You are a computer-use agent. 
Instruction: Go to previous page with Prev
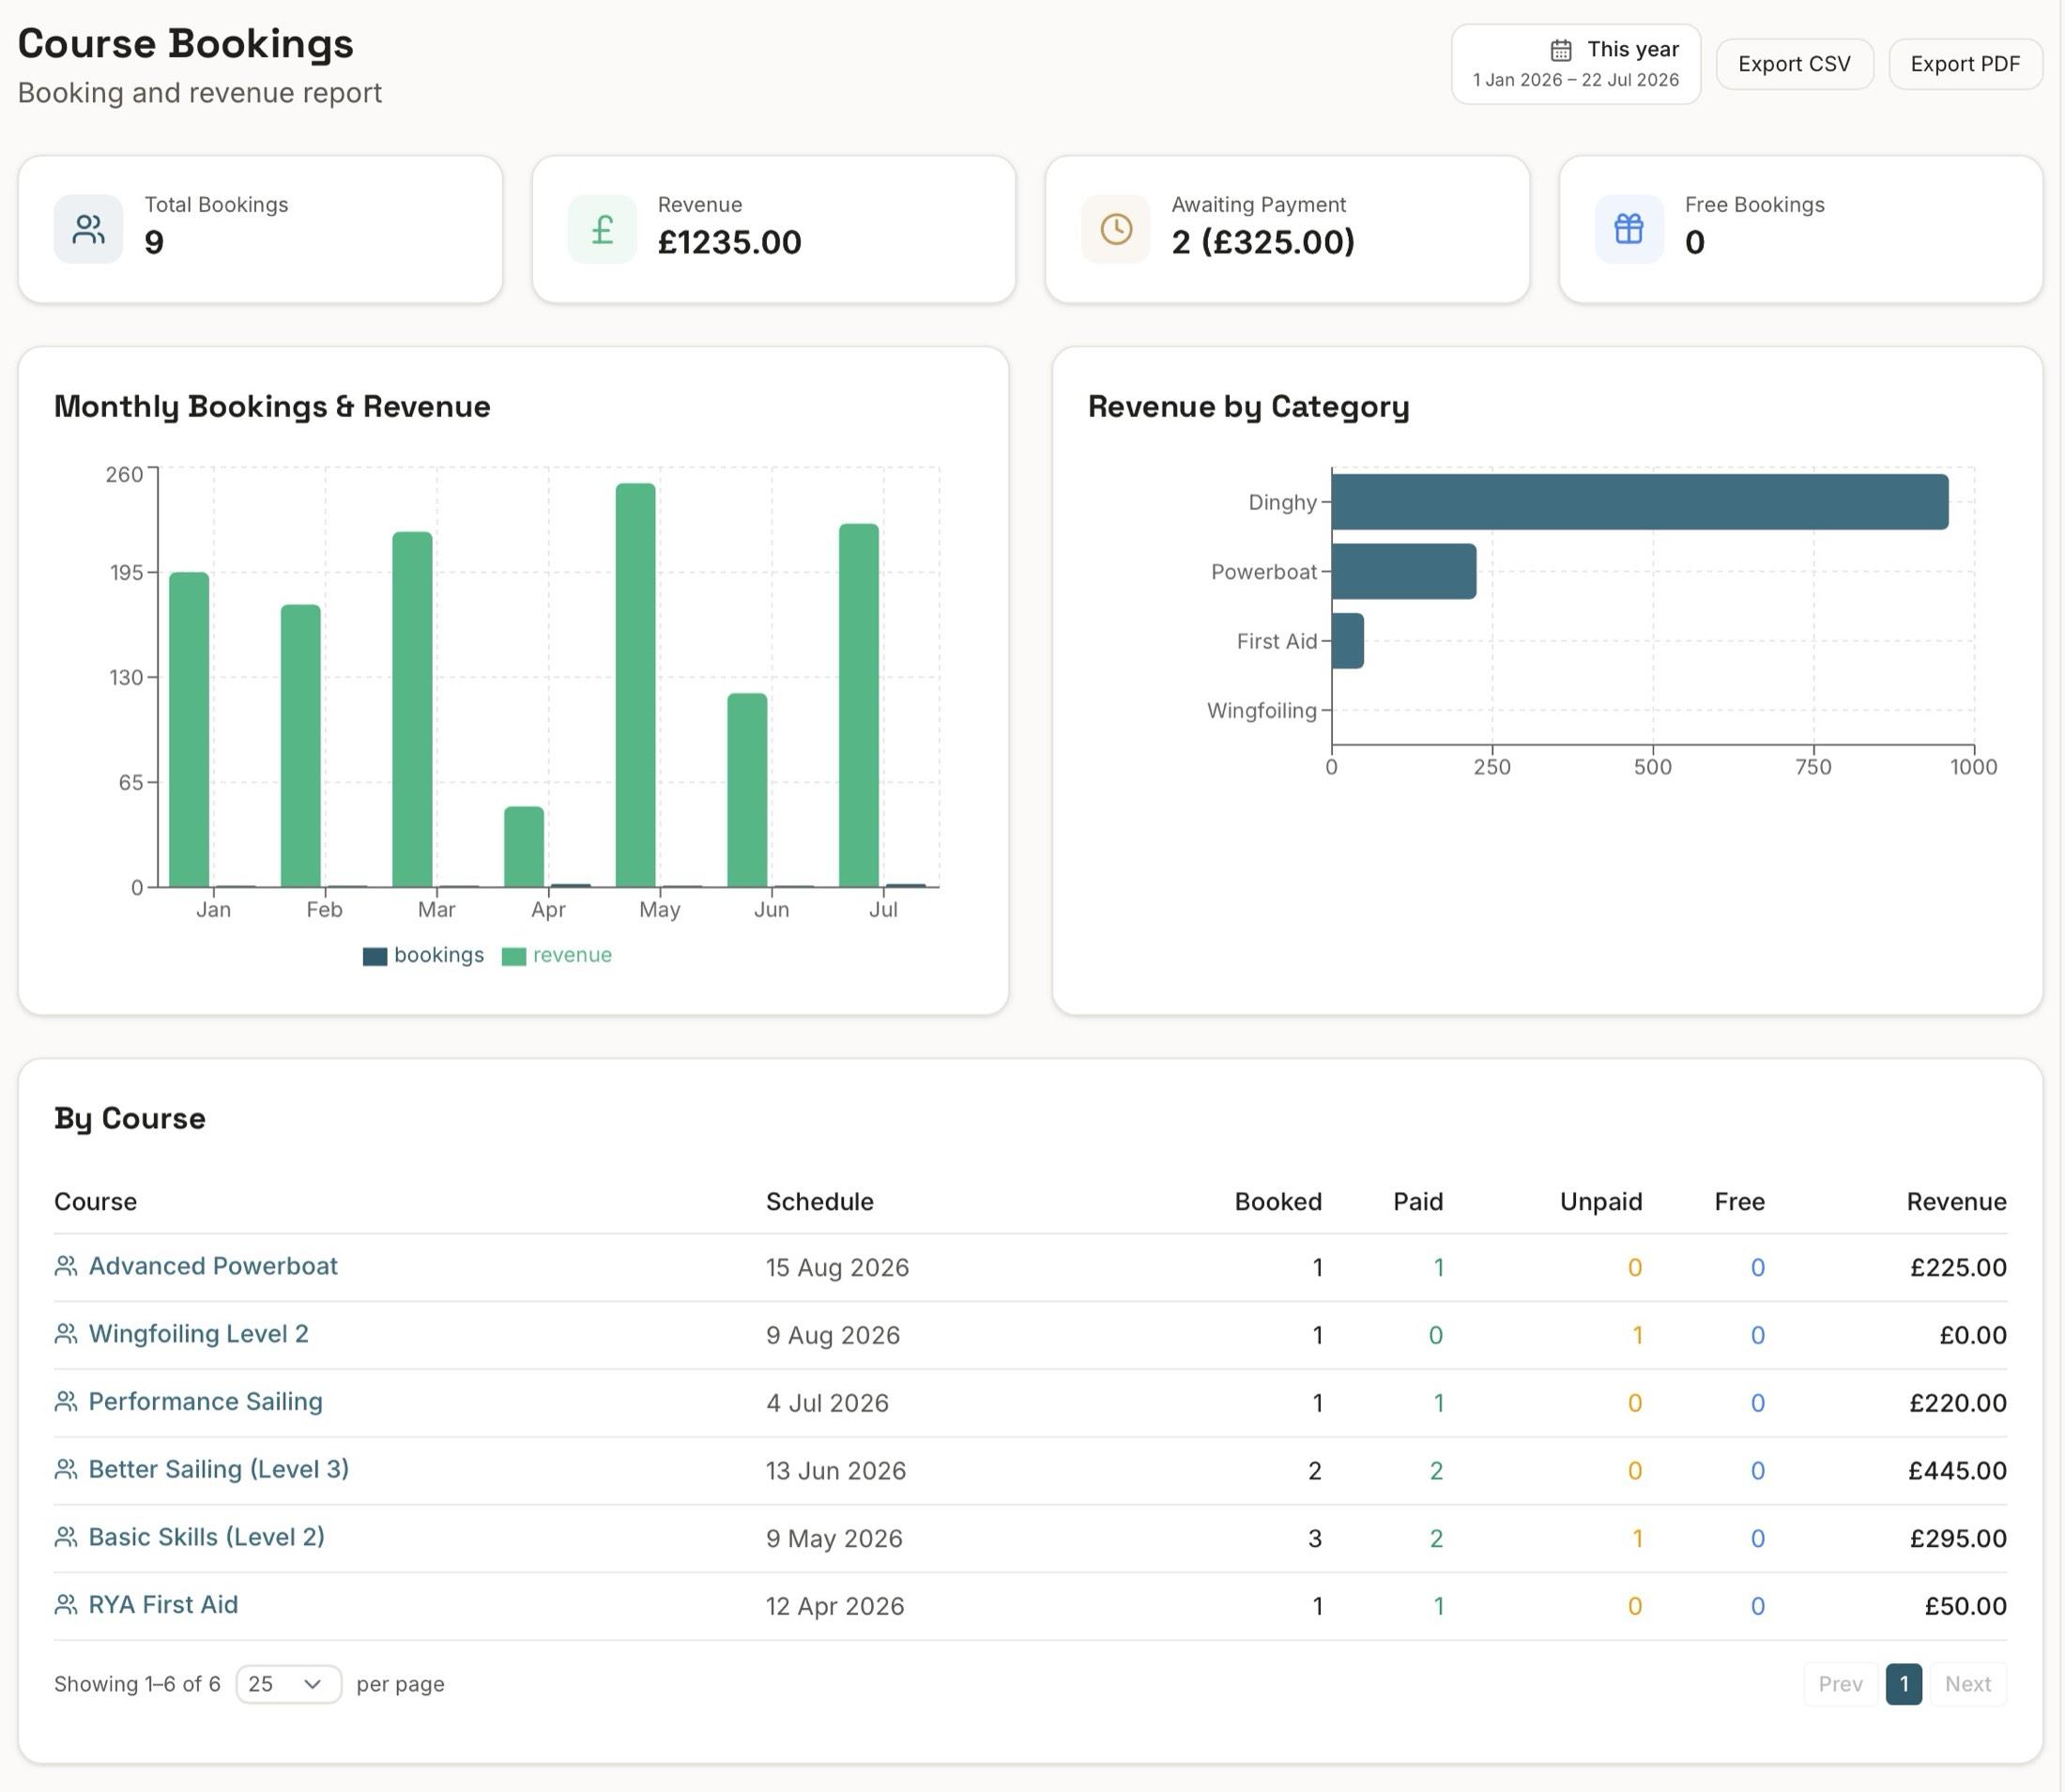pos(1841,1684)
